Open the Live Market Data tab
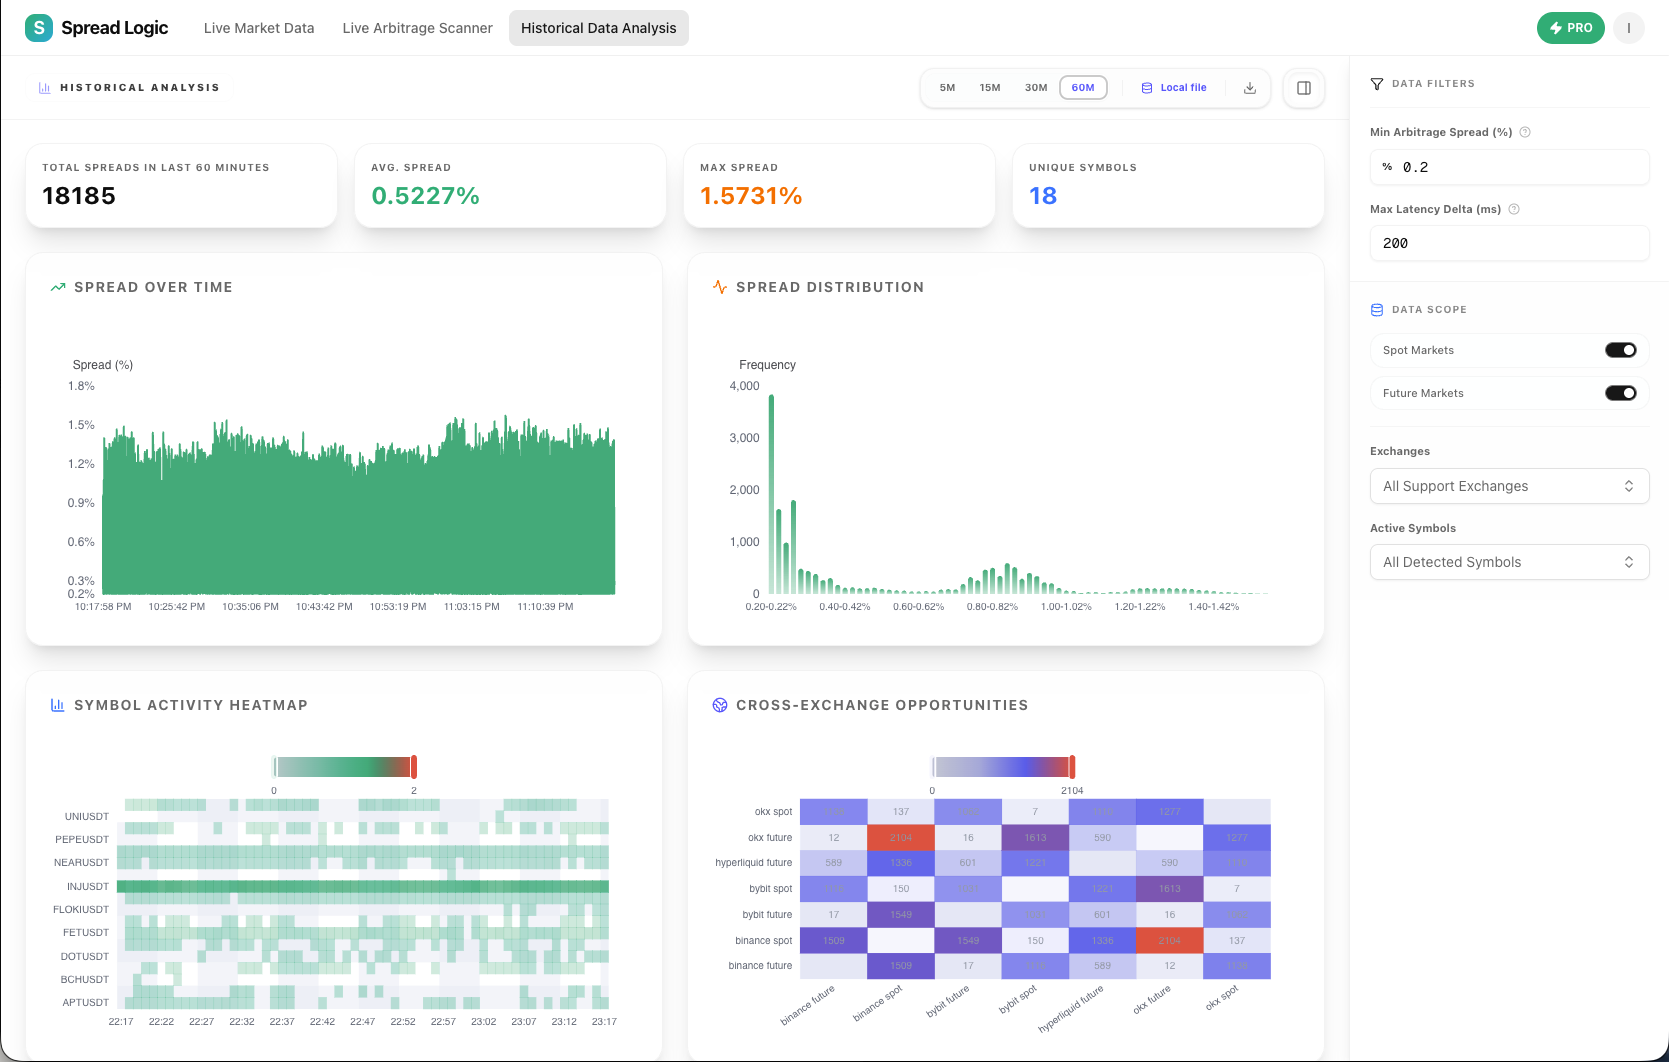 coord(258,28)
